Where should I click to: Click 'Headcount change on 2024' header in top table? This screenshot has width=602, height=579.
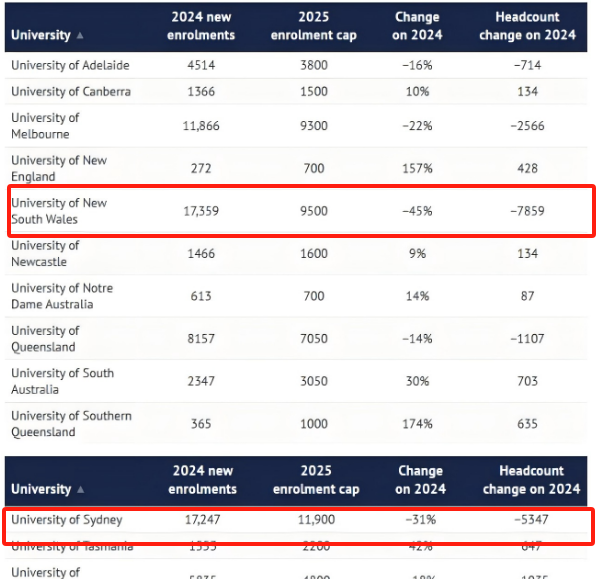tap(528, 26)
